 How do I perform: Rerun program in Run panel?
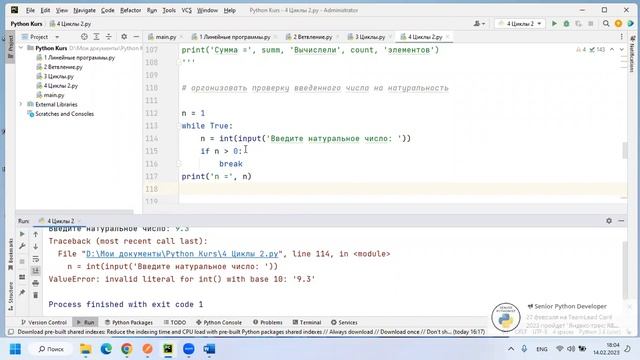pos(22,234)
